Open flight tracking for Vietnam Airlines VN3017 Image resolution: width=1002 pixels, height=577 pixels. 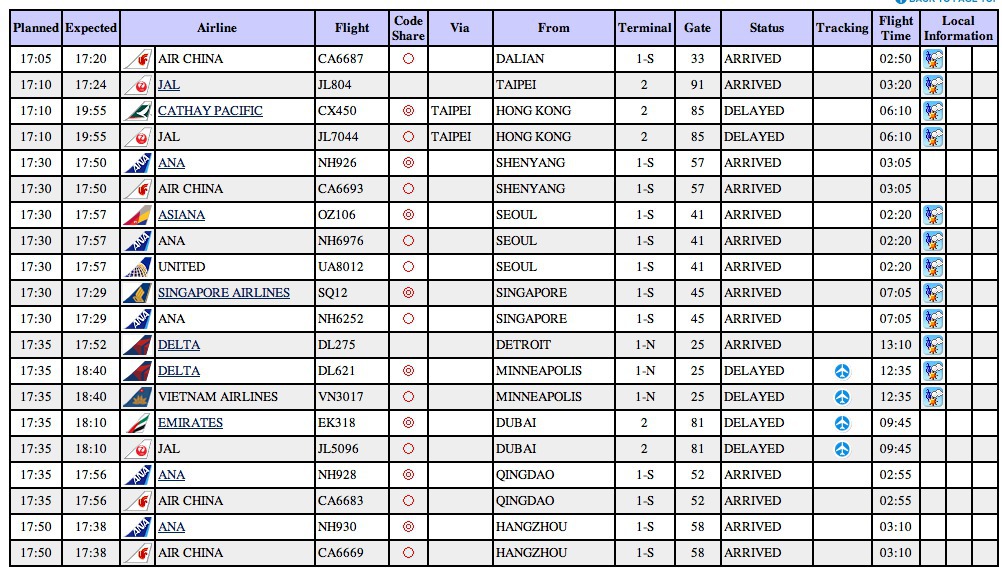842,397
